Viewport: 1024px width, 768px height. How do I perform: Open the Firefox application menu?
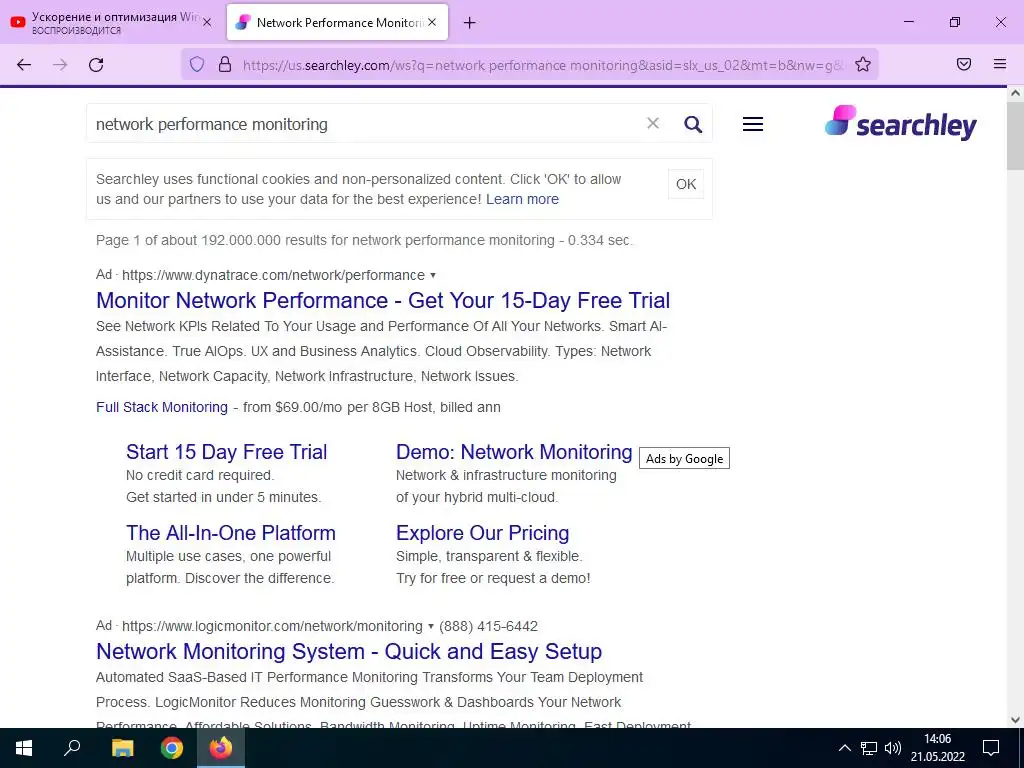[x=1000, y=64]
